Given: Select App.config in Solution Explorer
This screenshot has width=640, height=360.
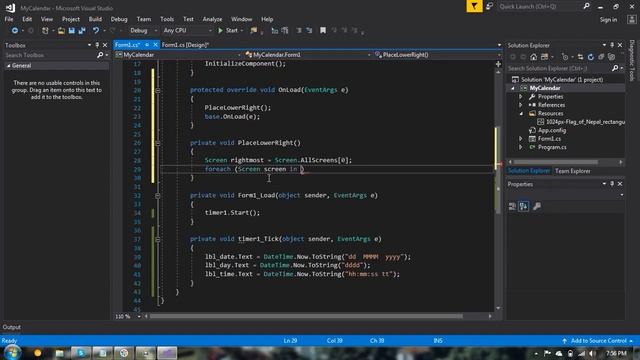Looking at the screenshot, I should coord(552,131).
